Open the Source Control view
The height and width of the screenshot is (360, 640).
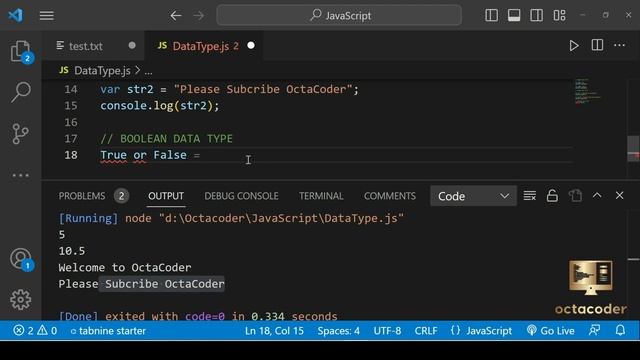20,133
